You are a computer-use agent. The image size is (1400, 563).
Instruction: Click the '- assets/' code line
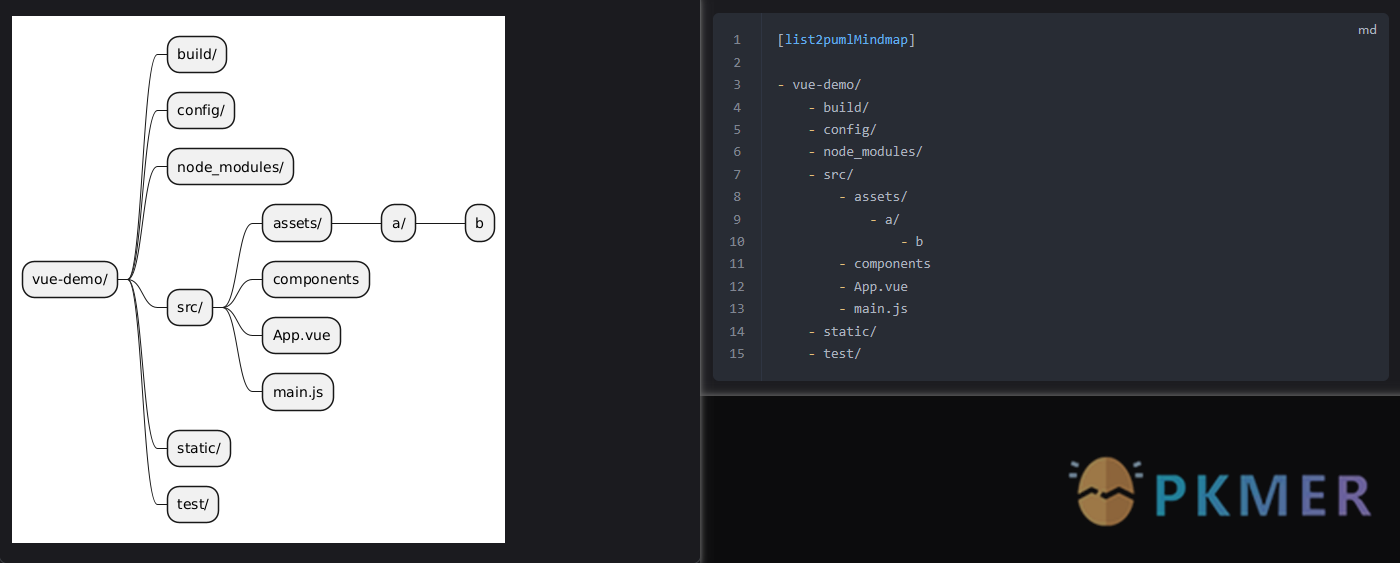[873, 196]
